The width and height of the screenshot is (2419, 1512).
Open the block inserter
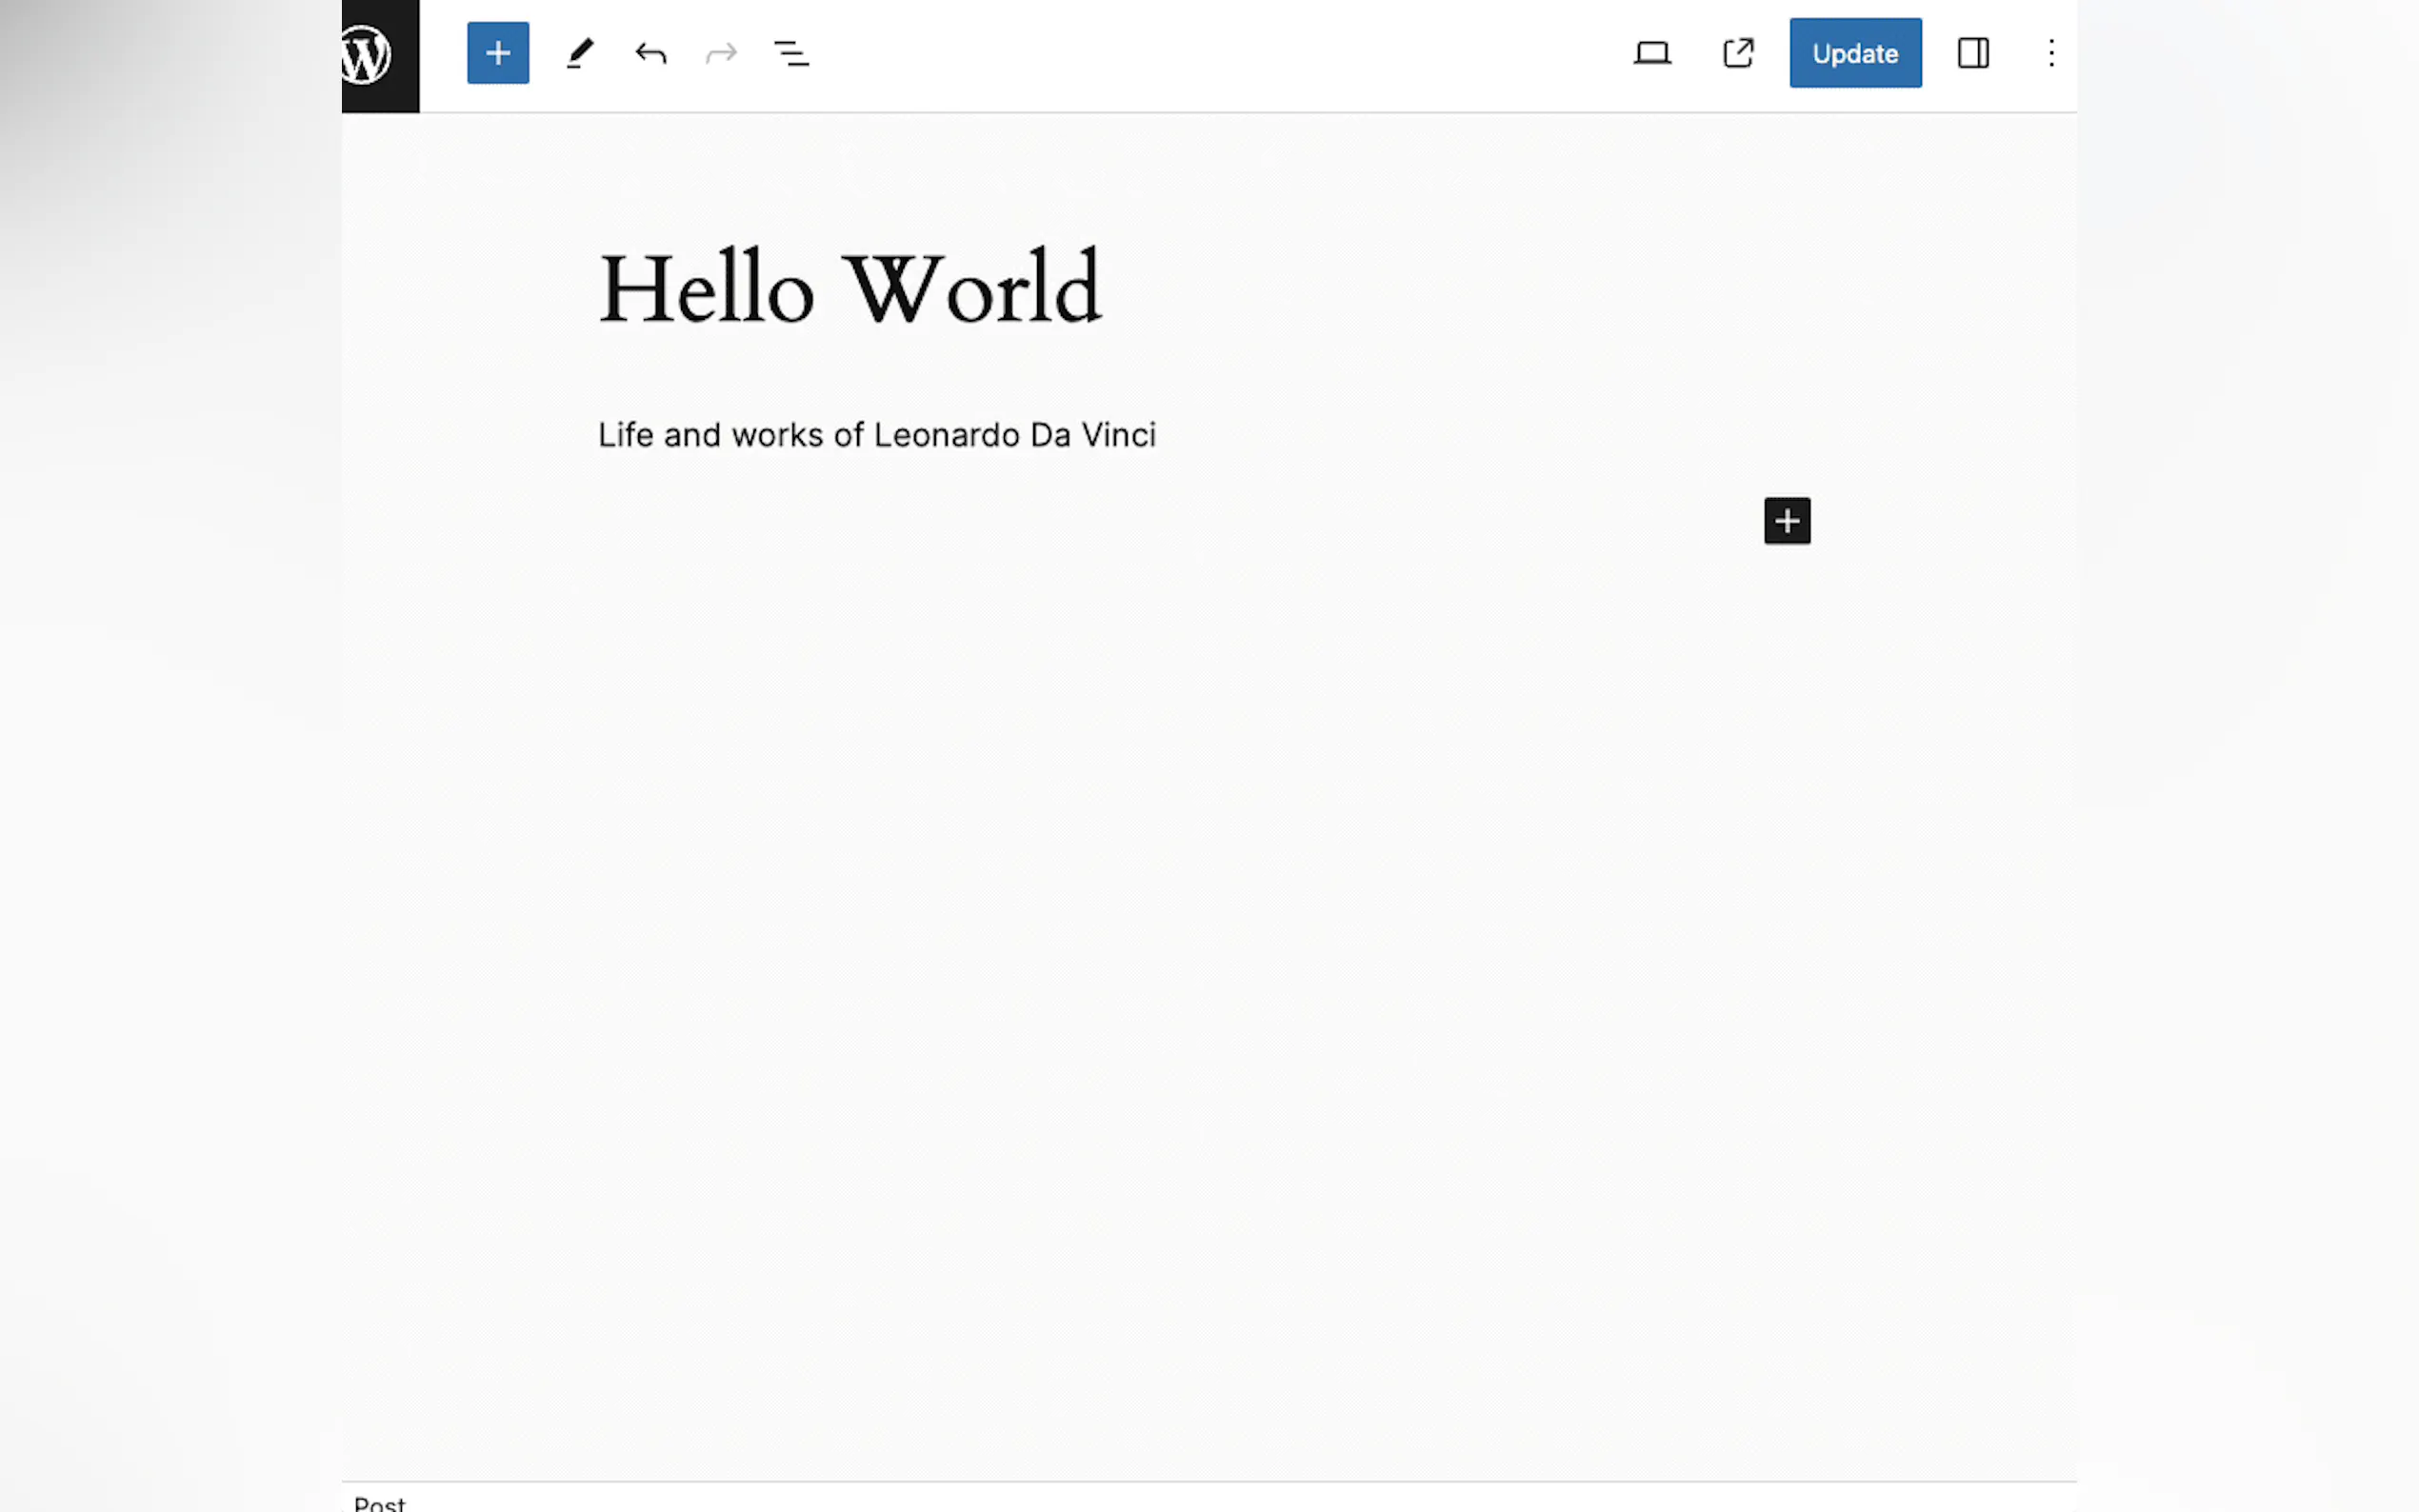[497, 52]
